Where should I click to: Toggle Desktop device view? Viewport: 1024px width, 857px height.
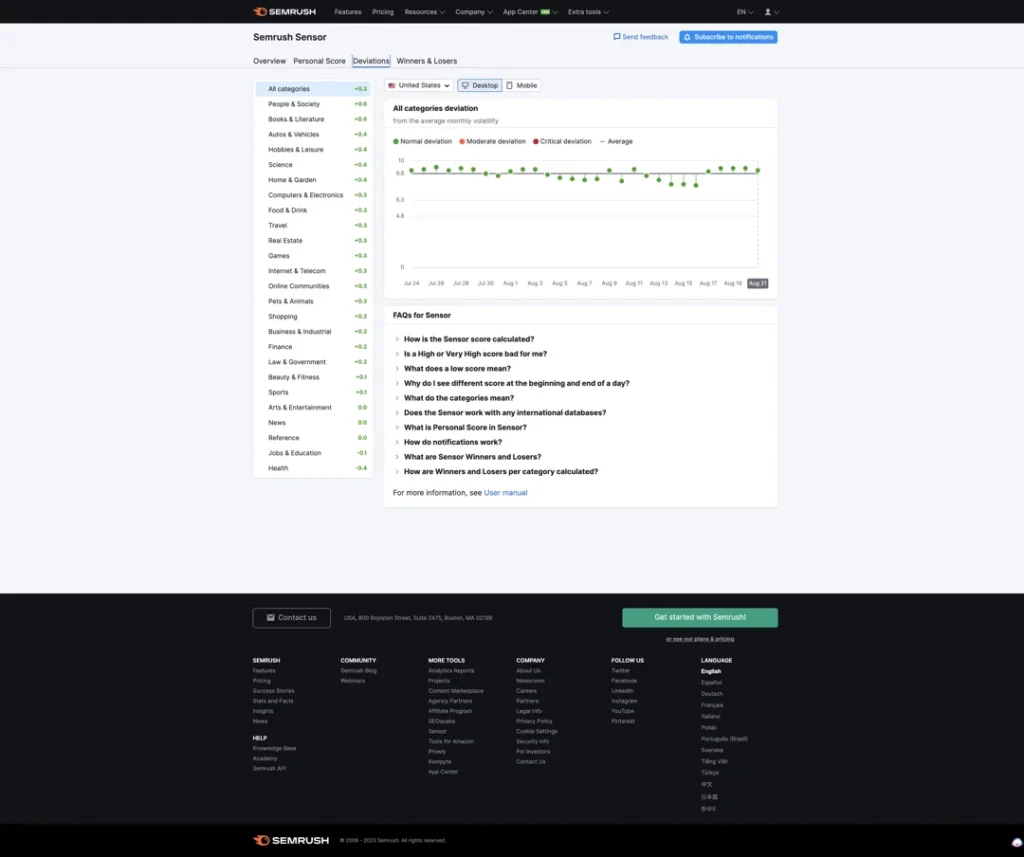click(x=480, y=86)
